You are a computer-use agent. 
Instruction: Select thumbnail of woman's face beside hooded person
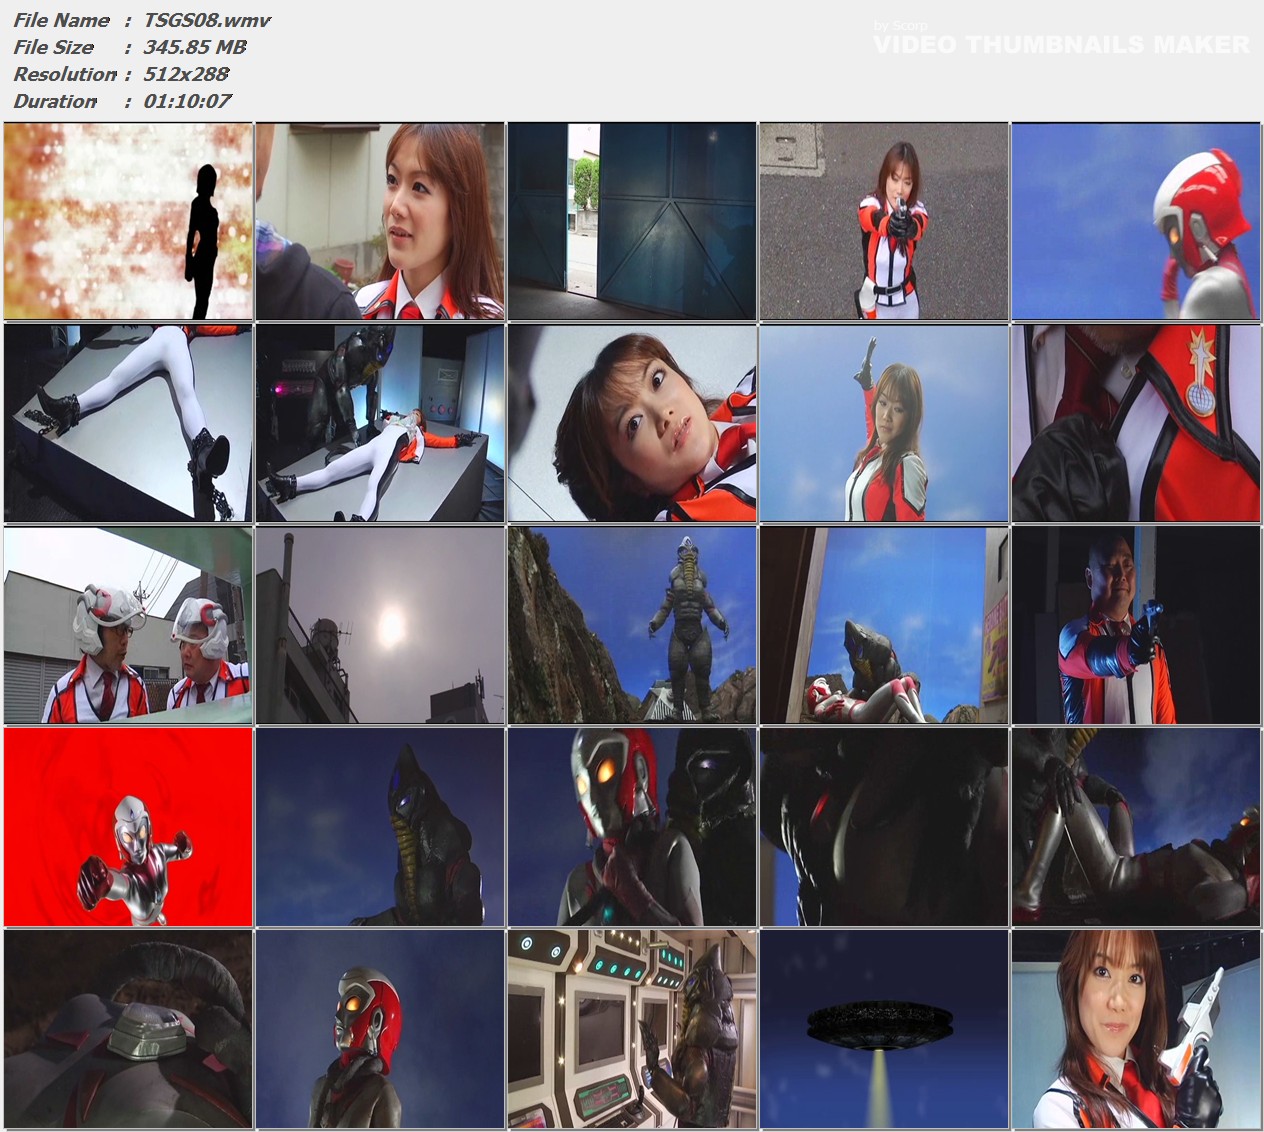point(380,221)
